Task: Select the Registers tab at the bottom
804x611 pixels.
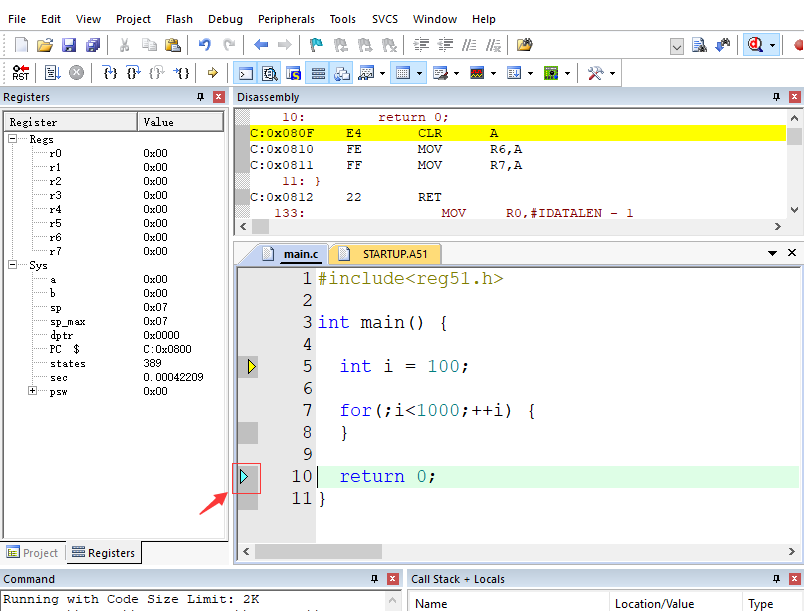Action: click(x=104, y=553)
